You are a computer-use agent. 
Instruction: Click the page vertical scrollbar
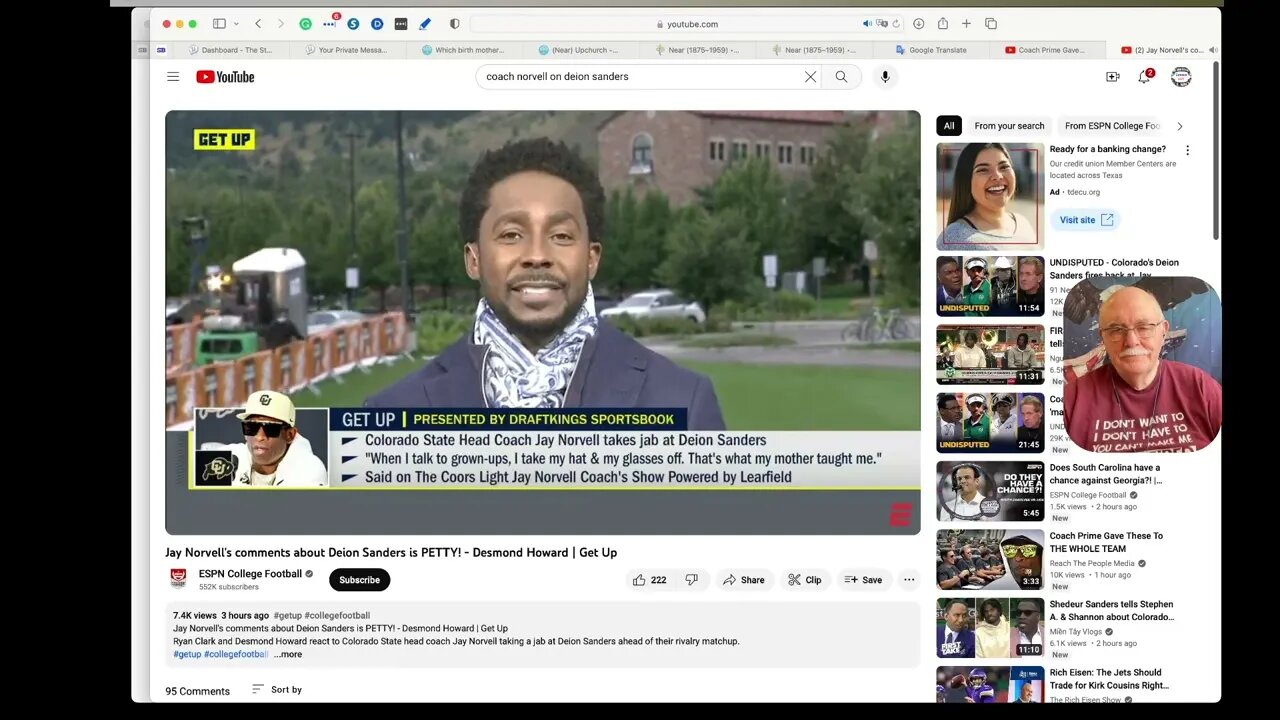pos(1216,150)
